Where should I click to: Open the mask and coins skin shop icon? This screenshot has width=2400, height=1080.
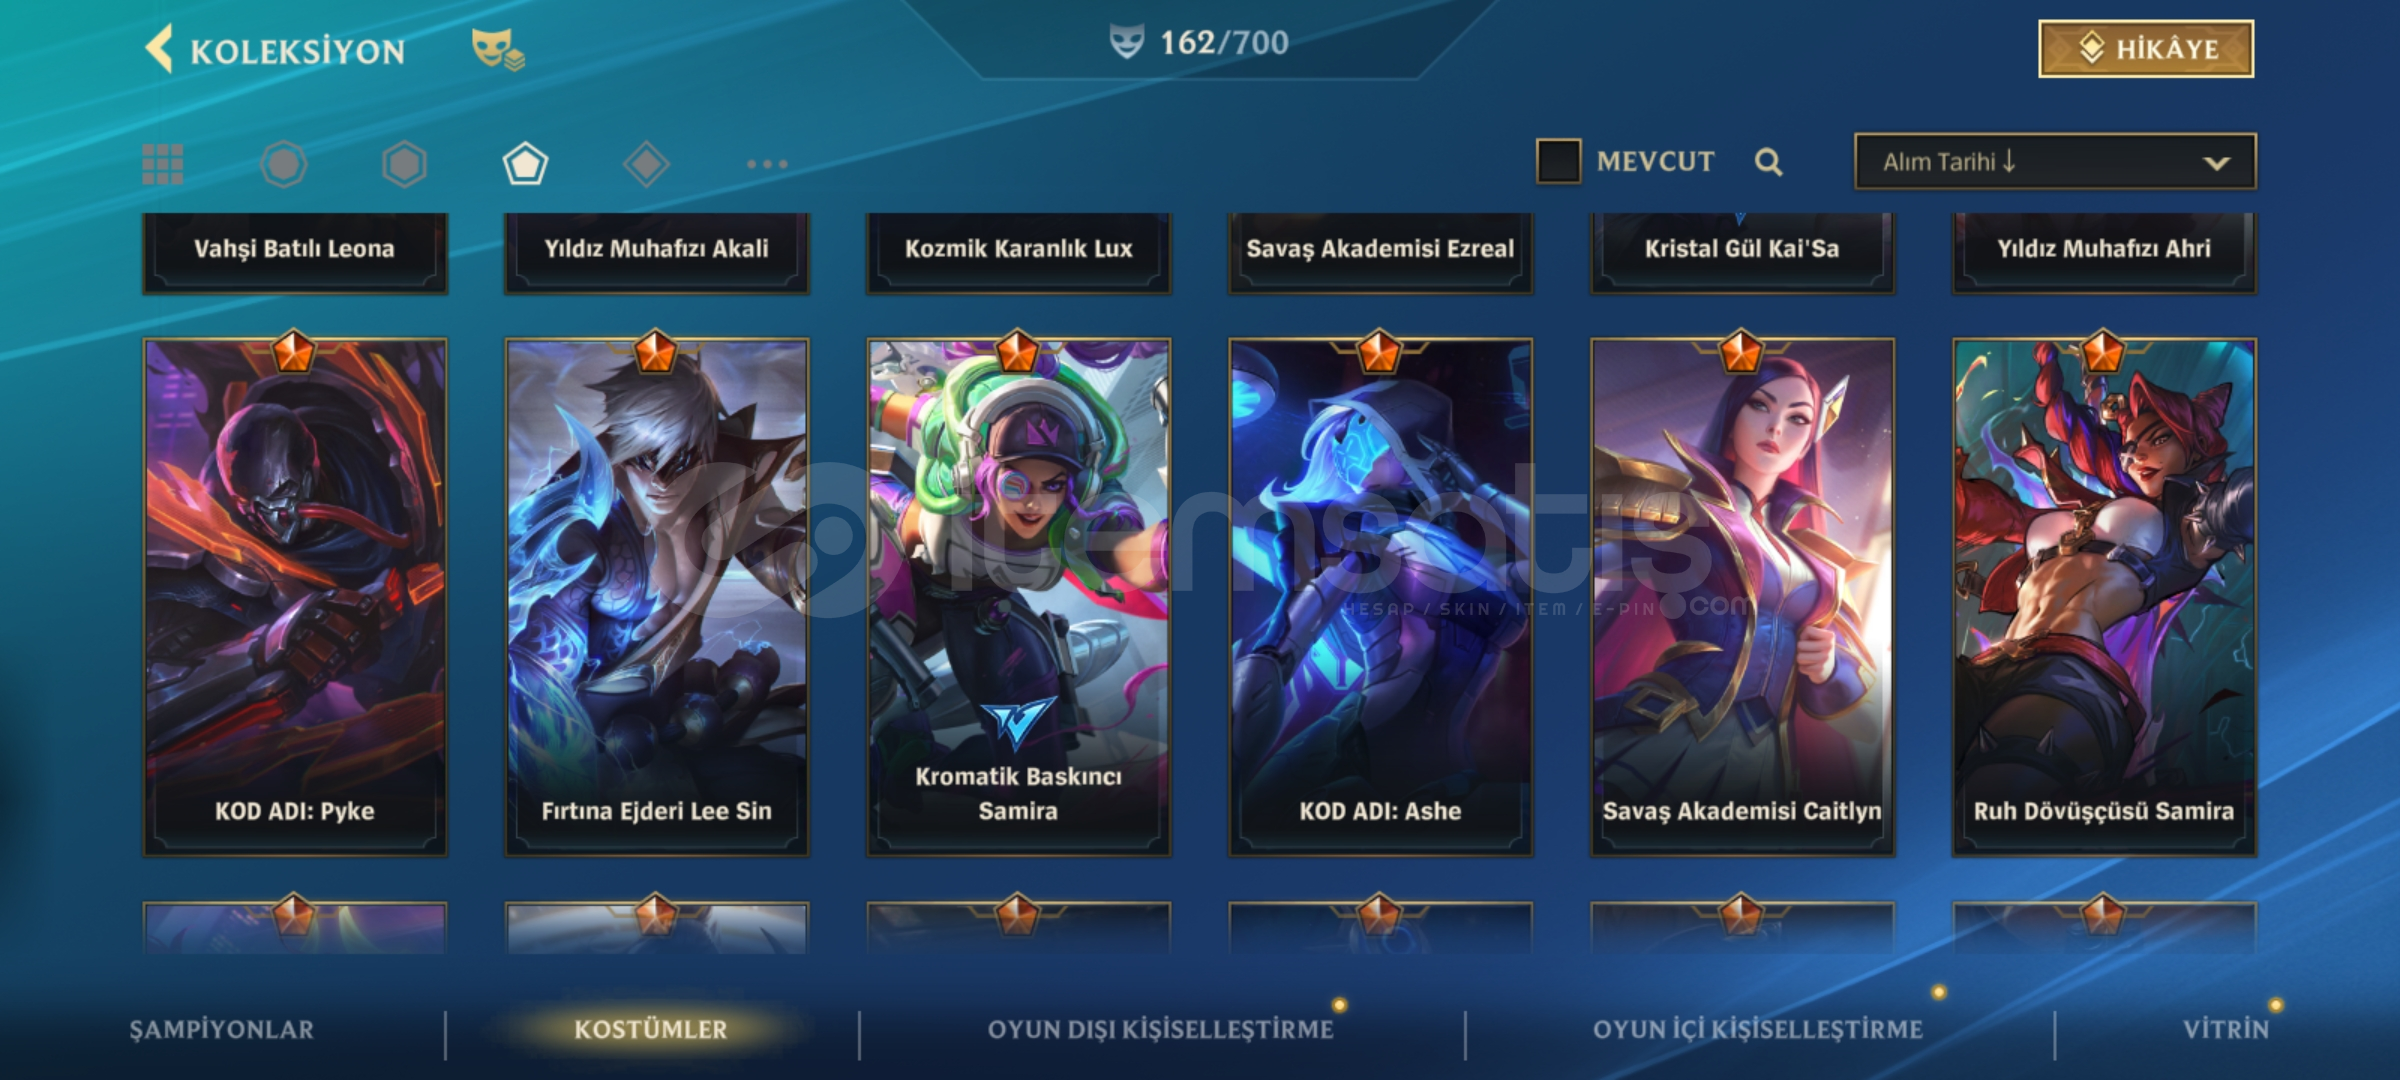coord(498,49)
